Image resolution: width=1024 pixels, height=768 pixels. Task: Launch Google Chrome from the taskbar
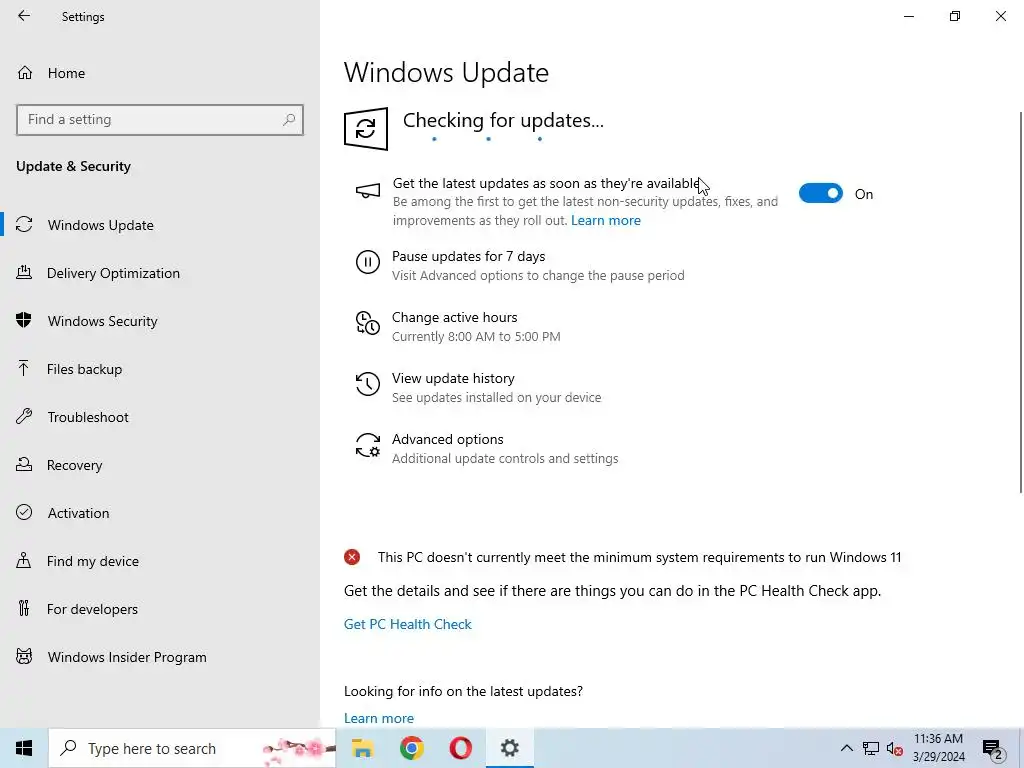click(x=411, y=748)
